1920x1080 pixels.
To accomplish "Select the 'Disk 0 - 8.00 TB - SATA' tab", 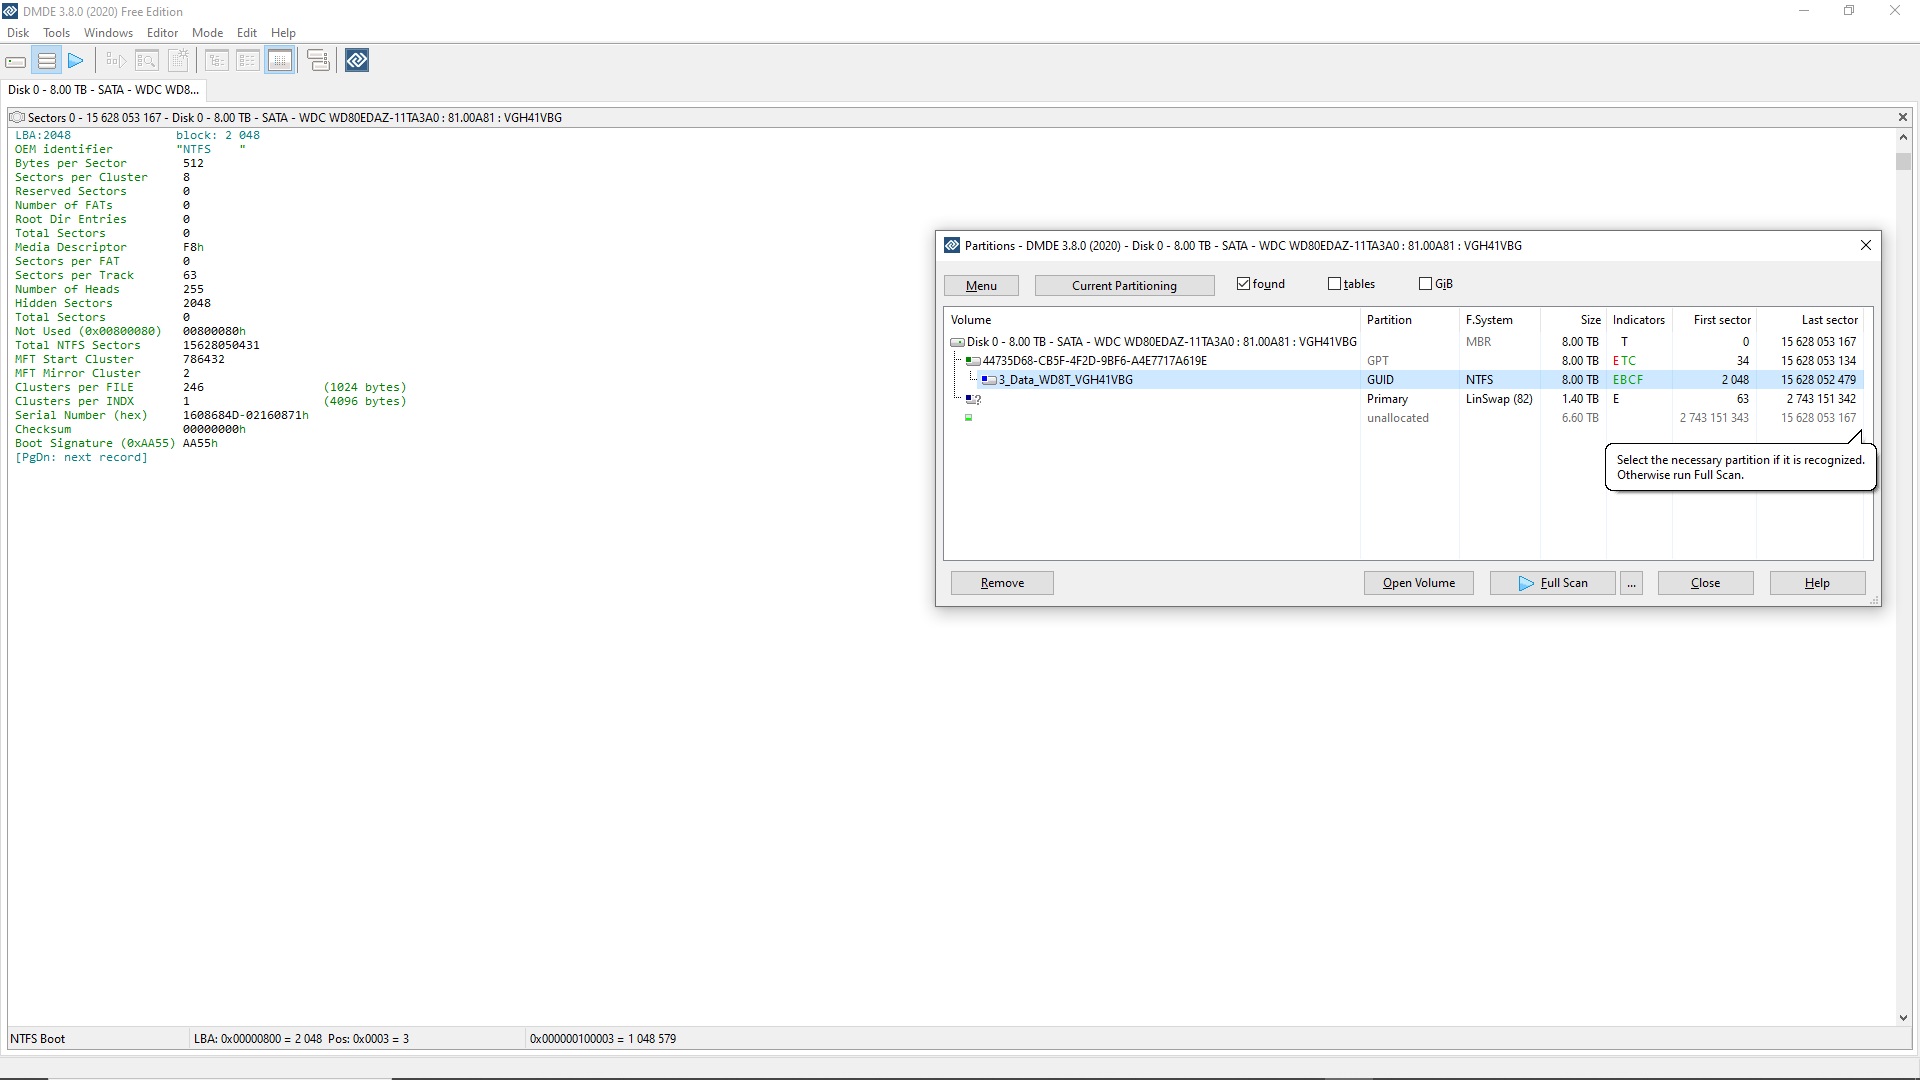I will point(103,89).
